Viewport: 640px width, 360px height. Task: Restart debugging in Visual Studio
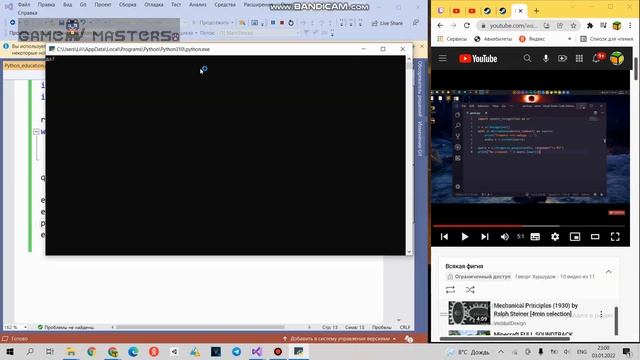[291, 23]
